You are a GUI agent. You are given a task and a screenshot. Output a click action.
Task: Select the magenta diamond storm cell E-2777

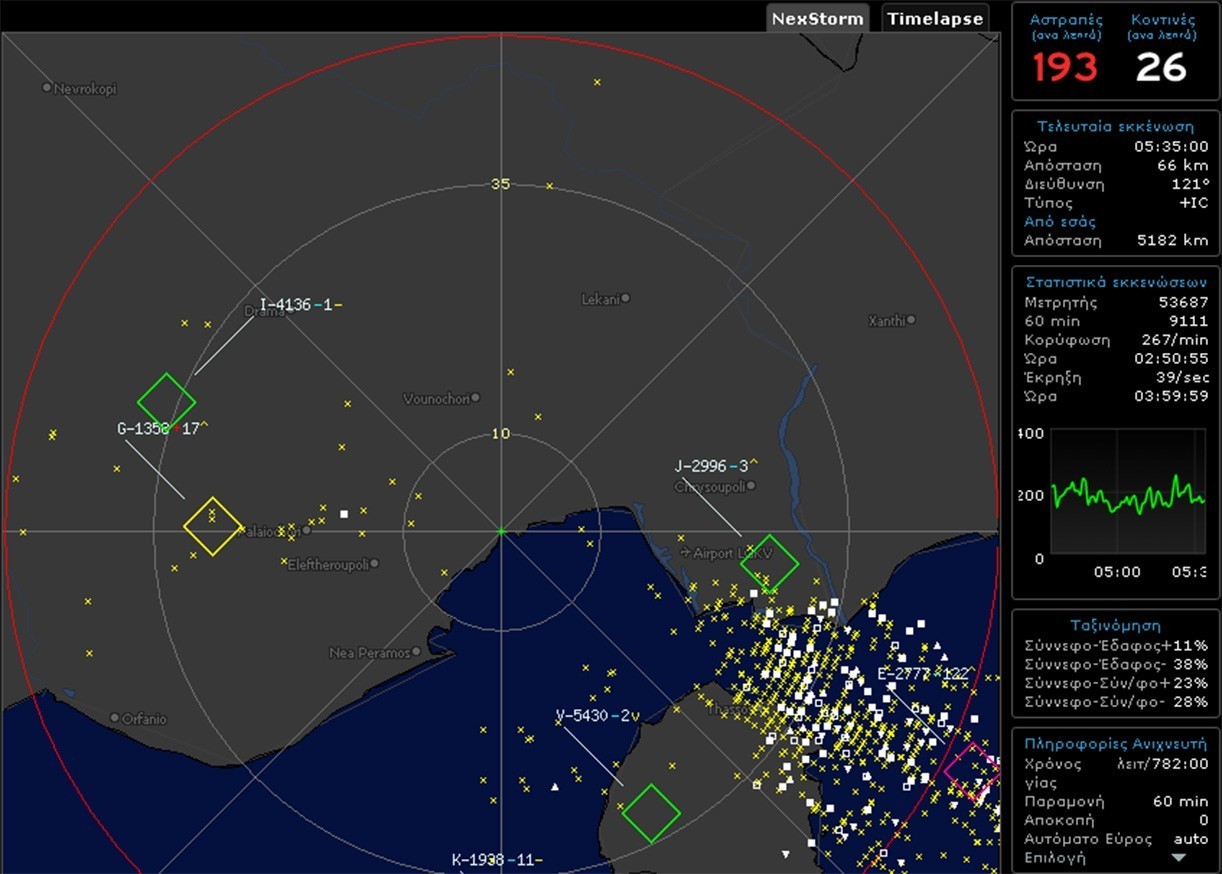coord(973,772)
